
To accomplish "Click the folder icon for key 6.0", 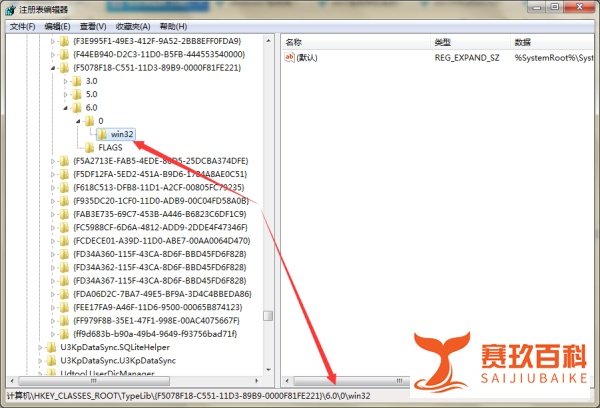I will click(77, 108).
